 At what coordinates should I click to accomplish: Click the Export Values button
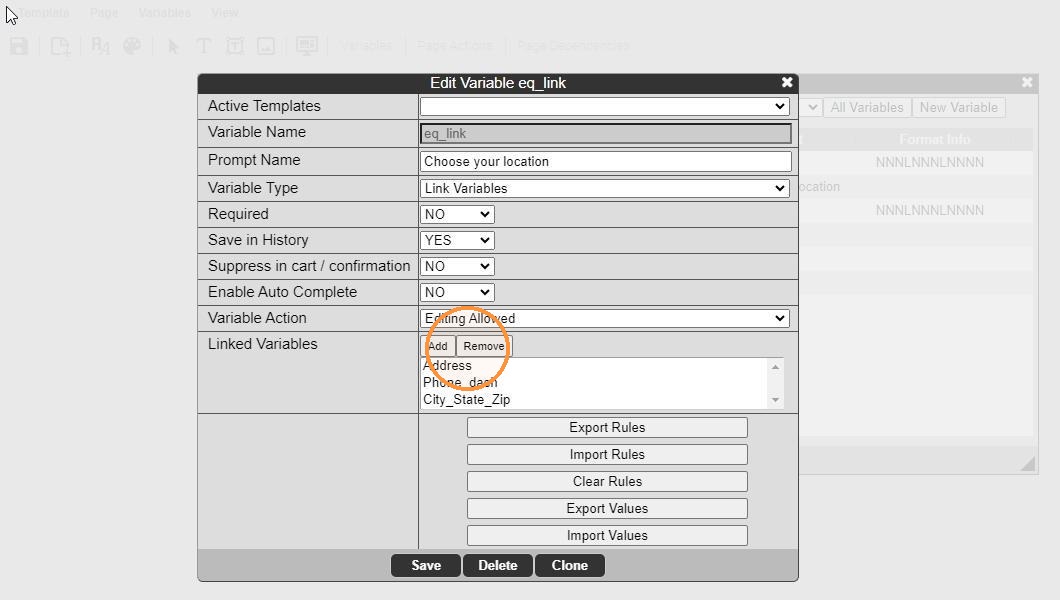tap(607, 509)
